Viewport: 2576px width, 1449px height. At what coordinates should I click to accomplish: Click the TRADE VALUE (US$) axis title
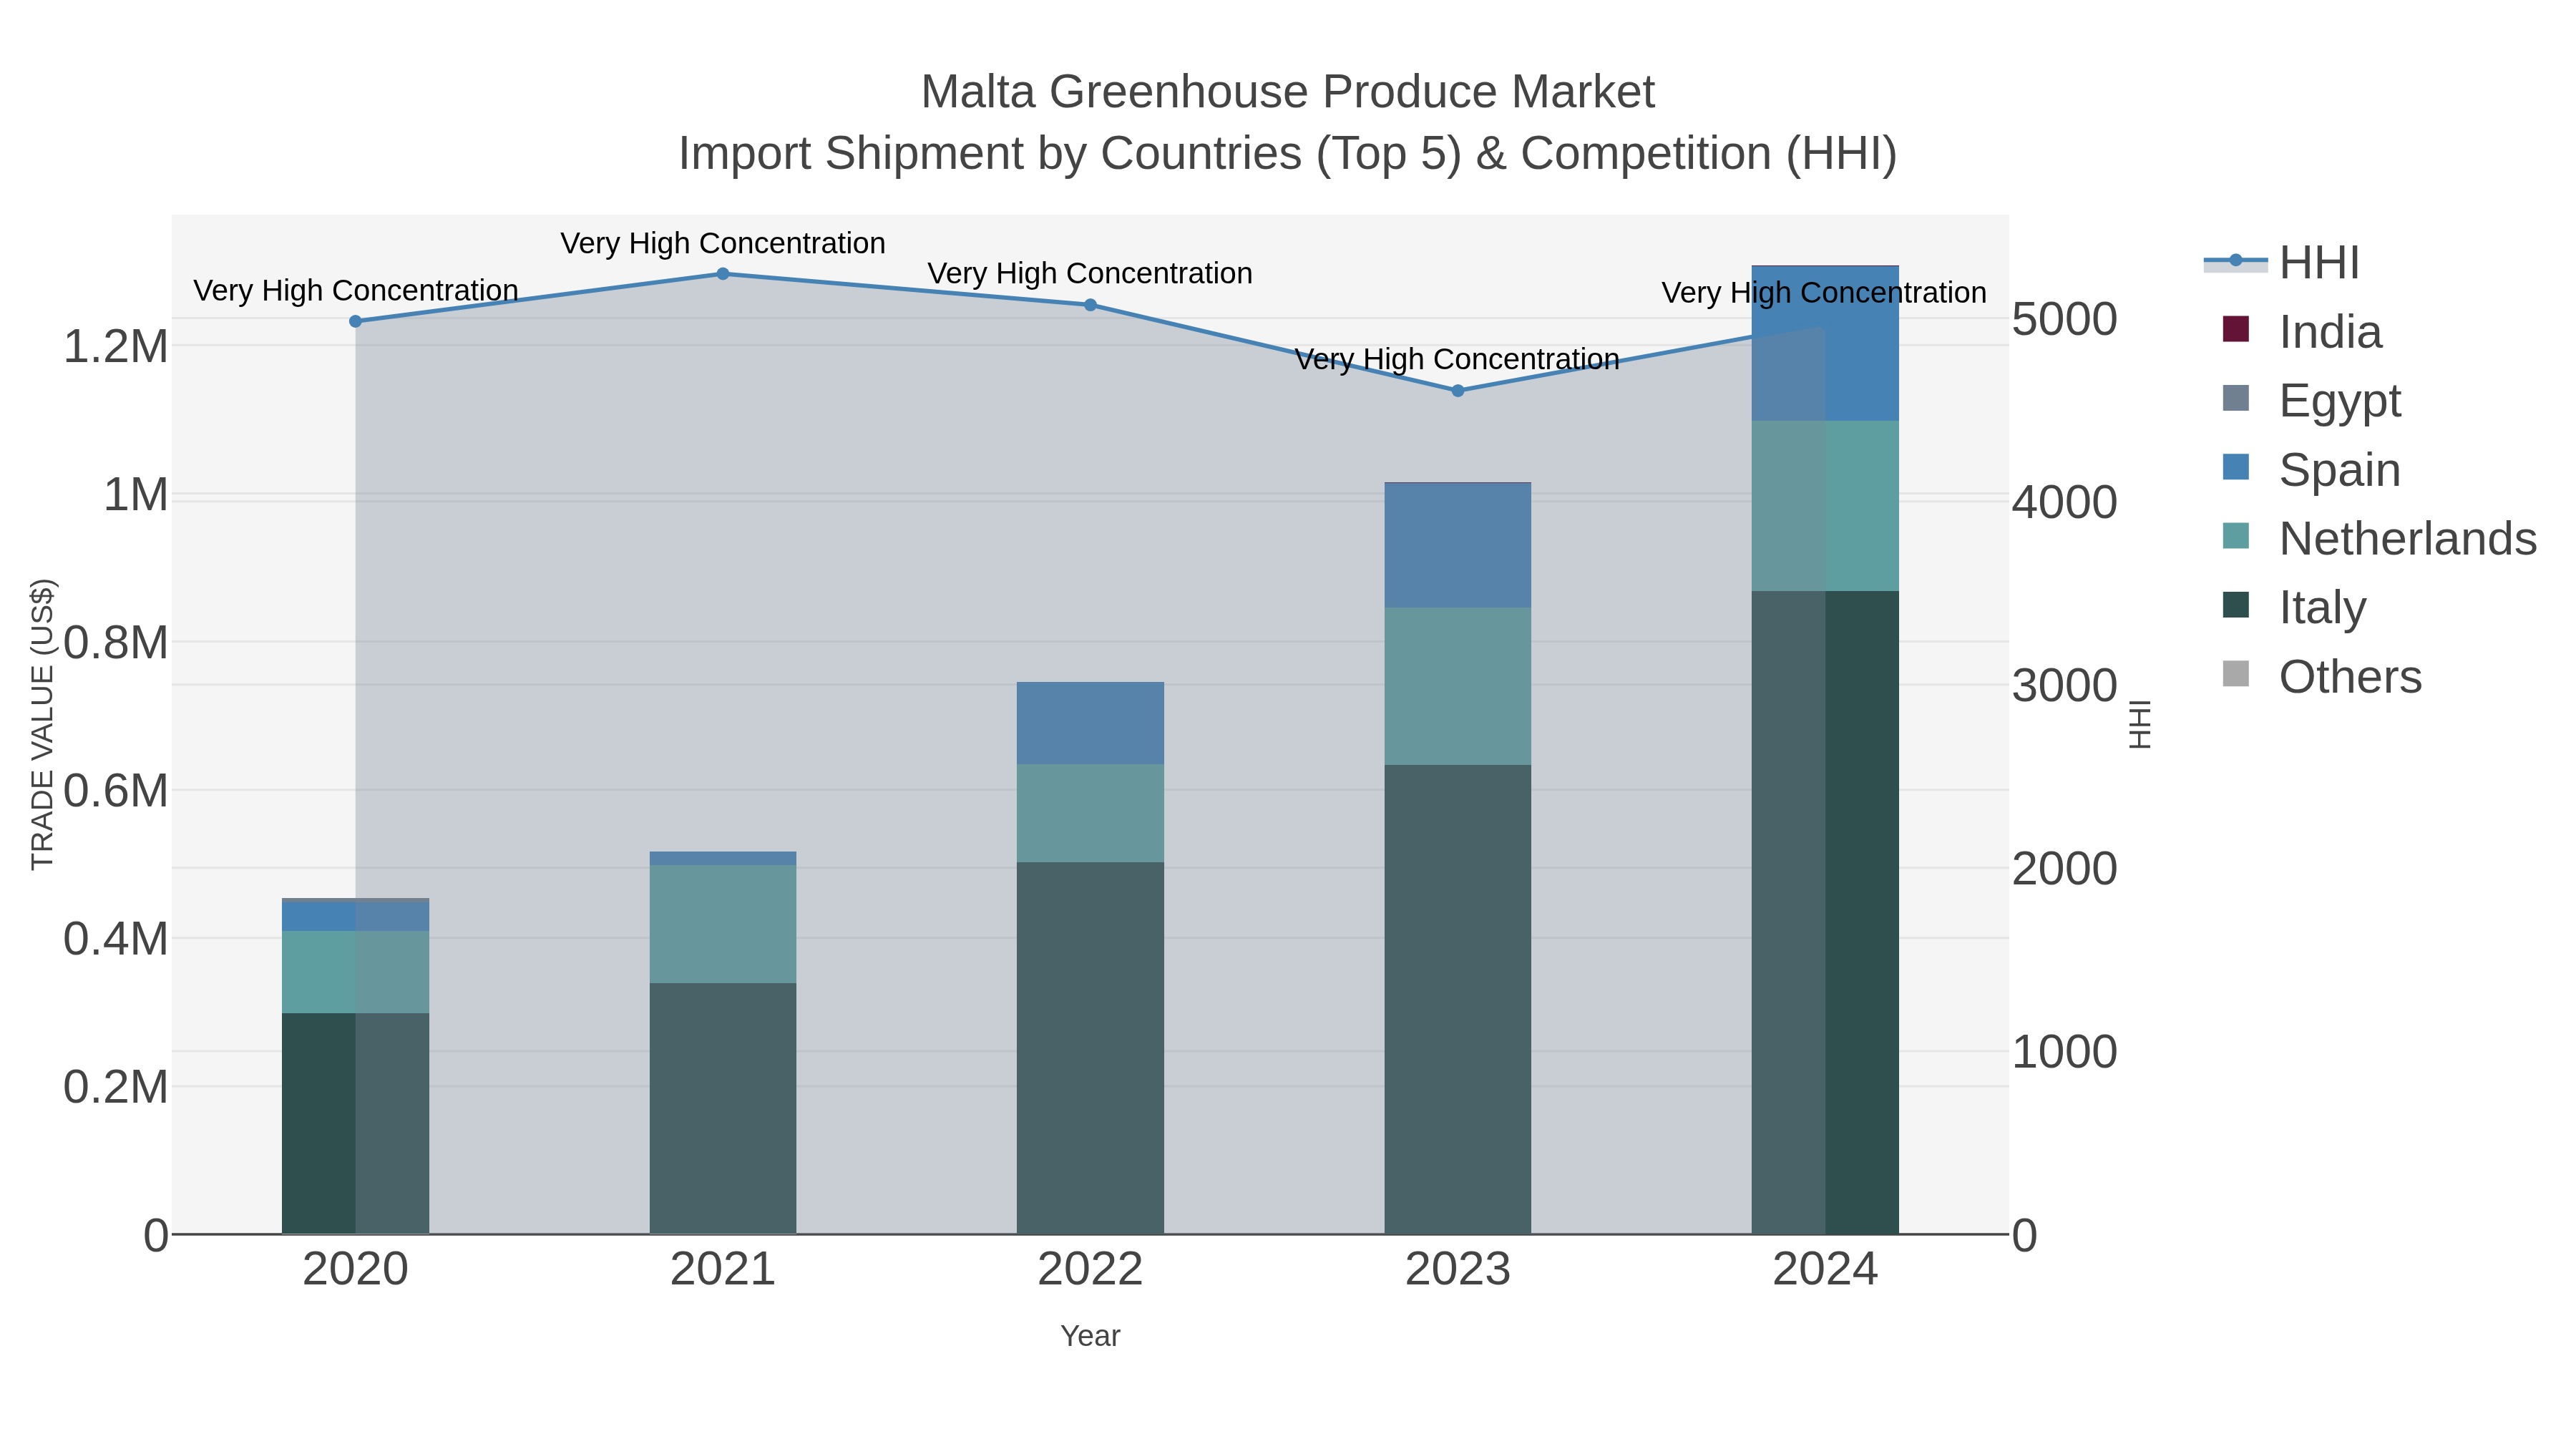coord(43,724)
